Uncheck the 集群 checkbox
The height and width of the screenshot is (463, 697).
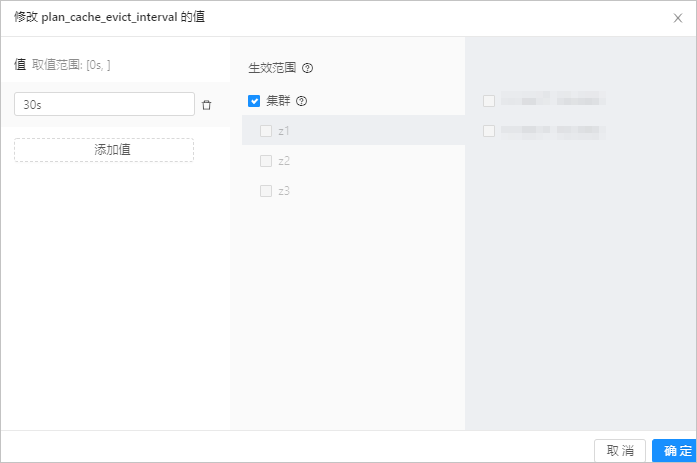[254, 101]
